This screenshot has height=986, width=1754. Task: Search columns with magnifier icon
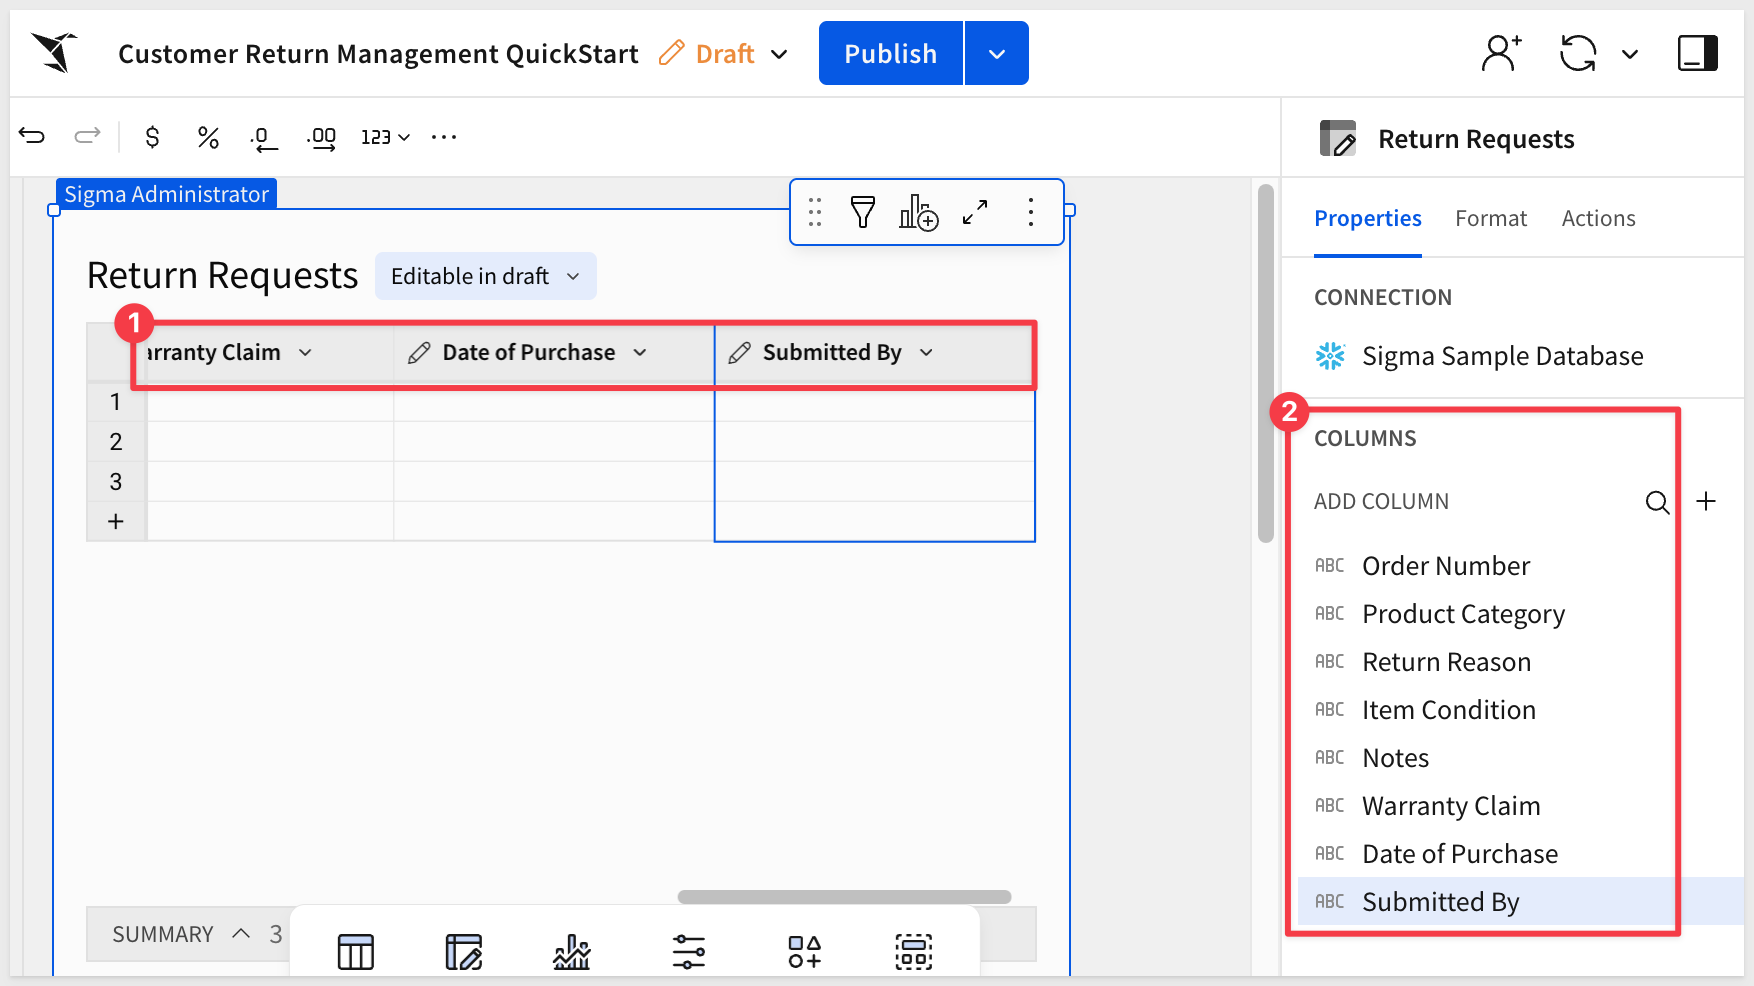1657,502
